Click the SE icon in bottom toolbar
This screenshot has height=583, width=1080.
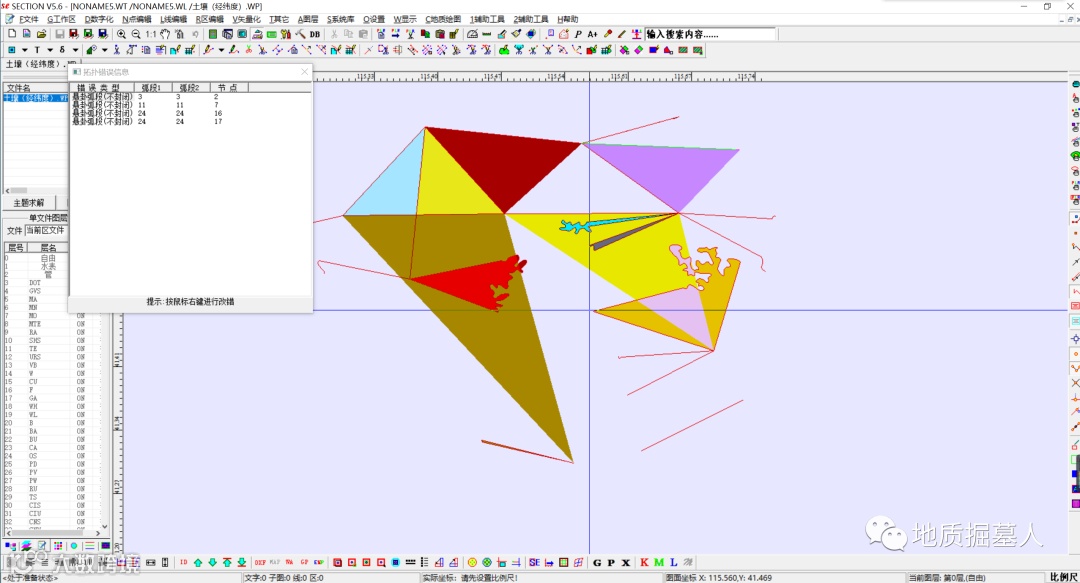tap(534, 562)
